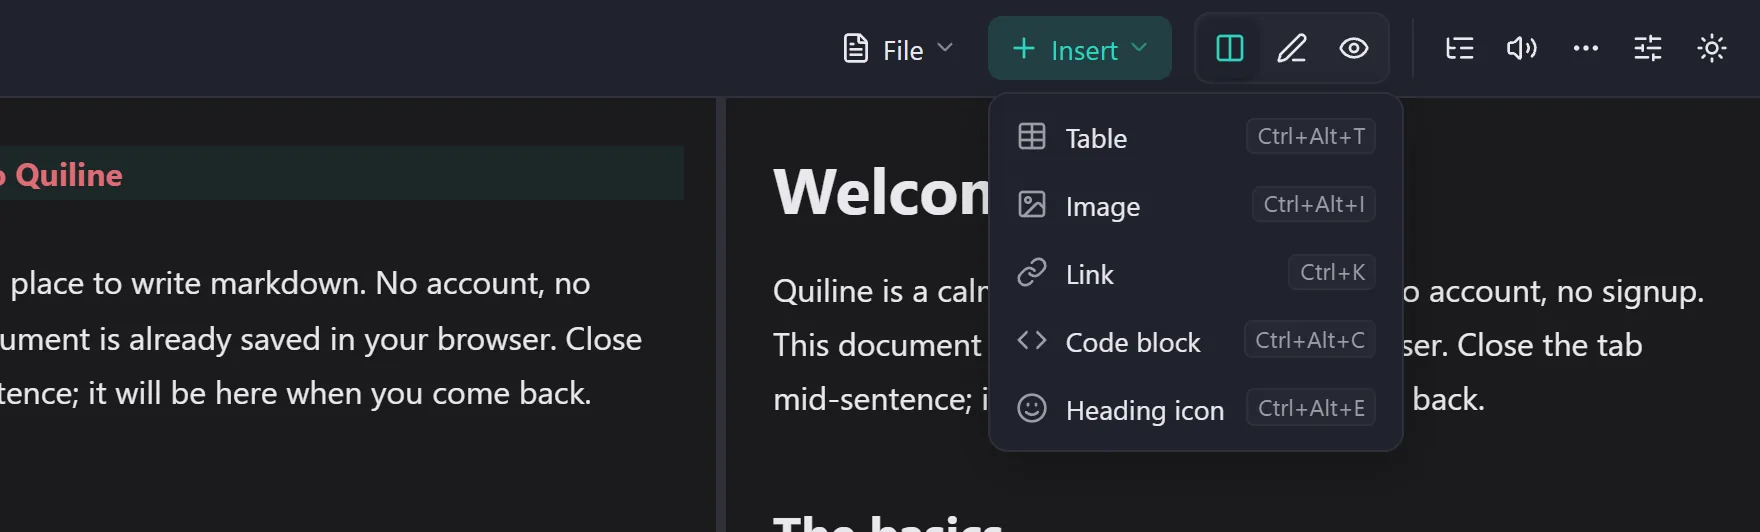Image resolution: width=1760 pixels, height=532 pixels.
Task: Click the Ctrl+Alt+T shortcut badge
Action: pos(1311,136)
